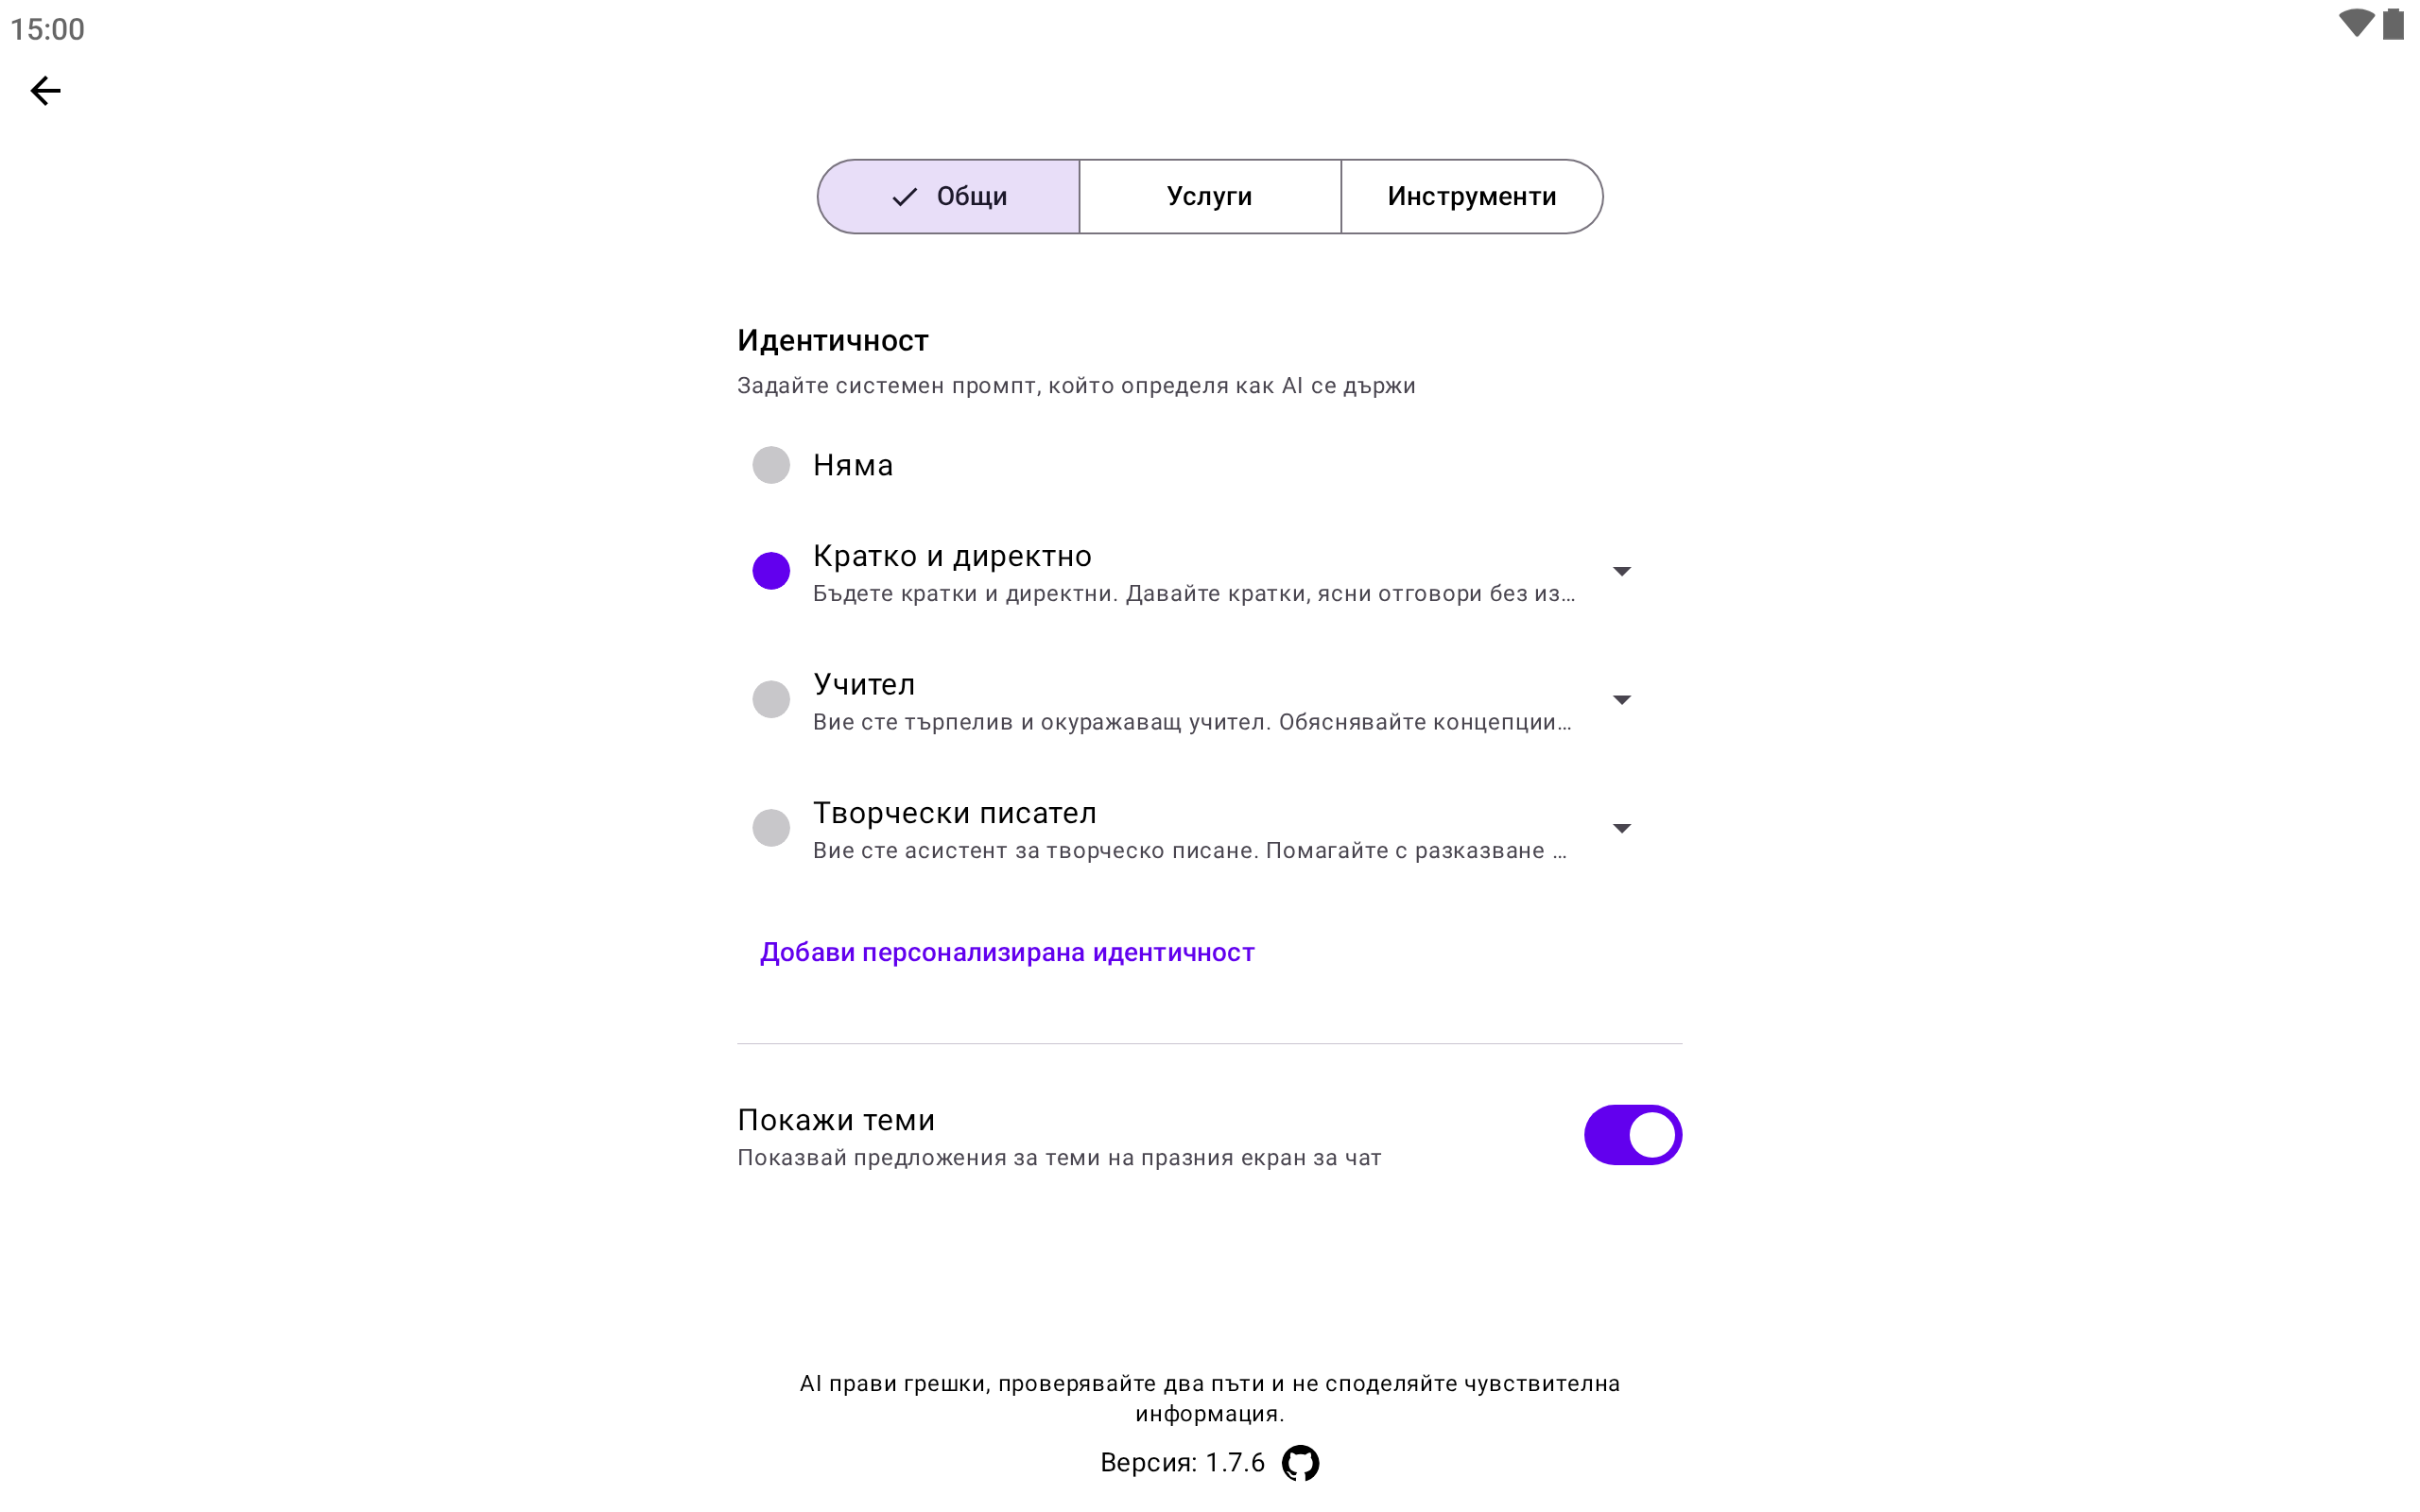Select the Общи tab
This screenshot has height=1512, width=2420.
pyautogui.click(x=949, y=196)
